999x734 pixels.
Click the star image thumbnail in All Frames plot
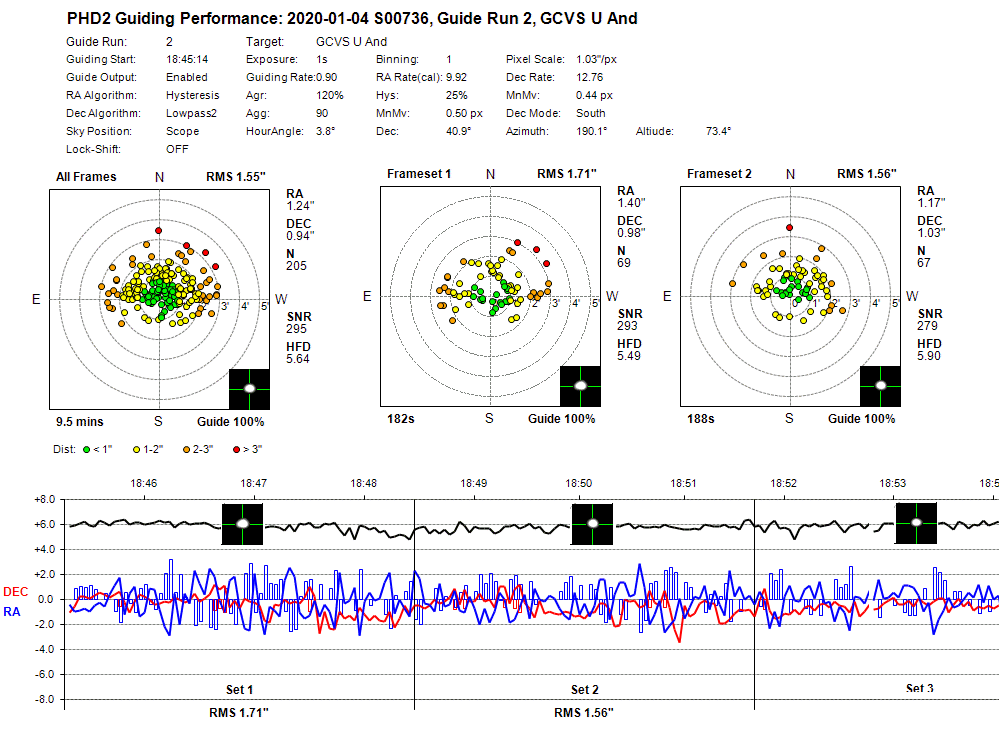pyautogui.click(x=249, y=389)
